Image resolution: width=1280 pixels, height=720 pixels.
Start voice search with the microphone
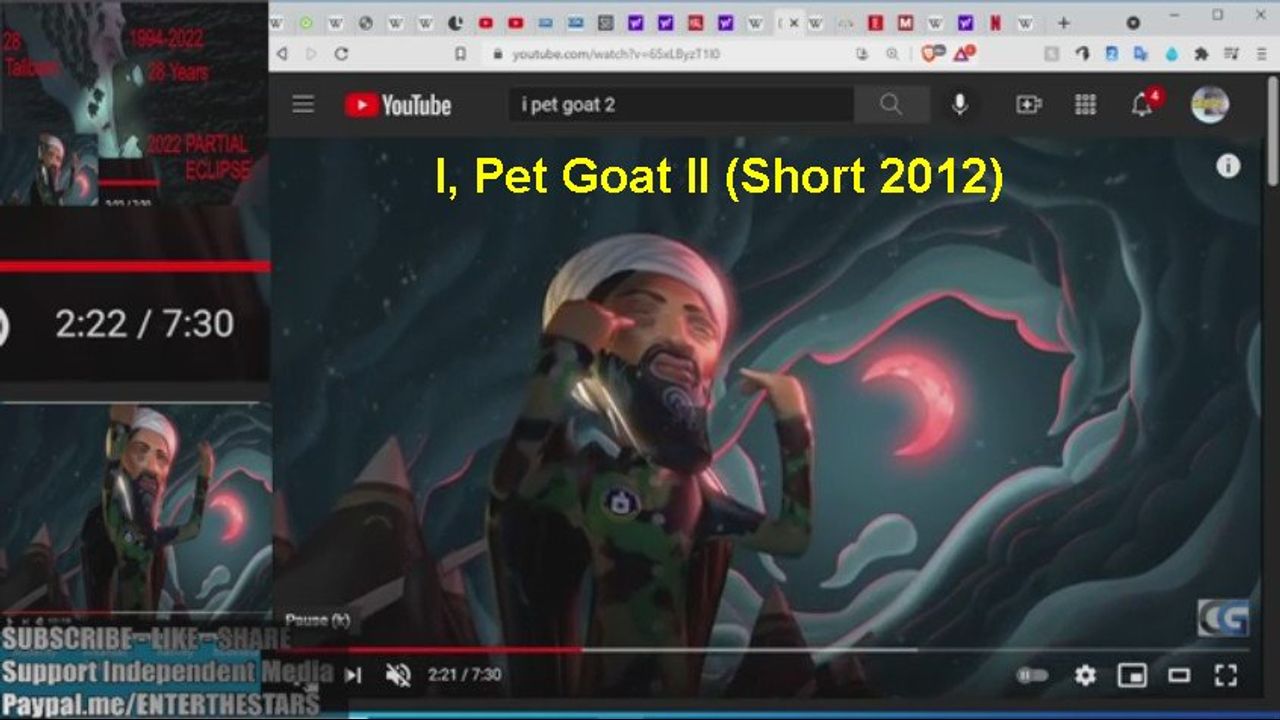pyautogui.click(x=959, y=105)
